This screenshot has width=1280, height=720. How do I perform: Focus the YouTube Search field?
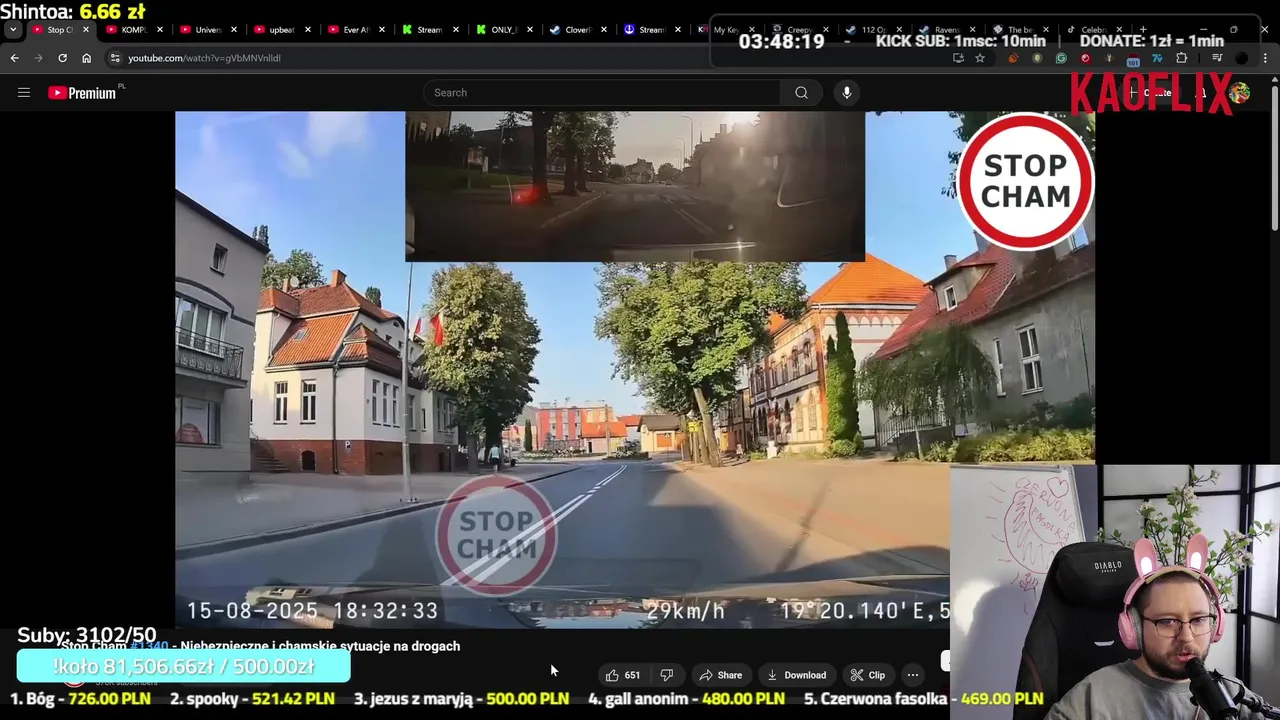click(x=602, y=93)
